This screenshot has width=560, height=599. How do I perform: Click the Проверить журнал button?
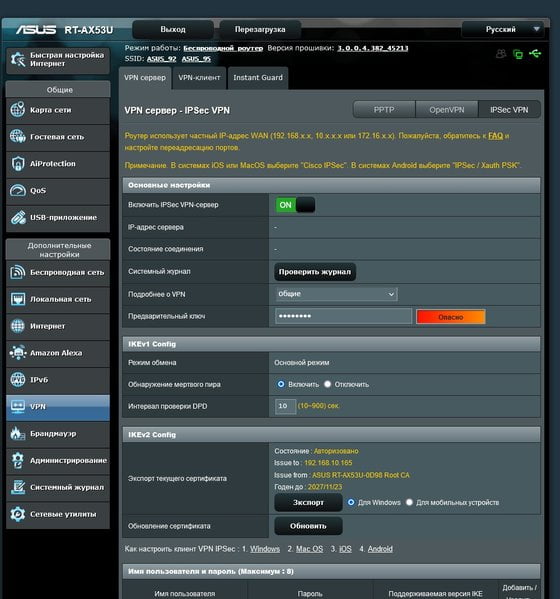(315, 272)
